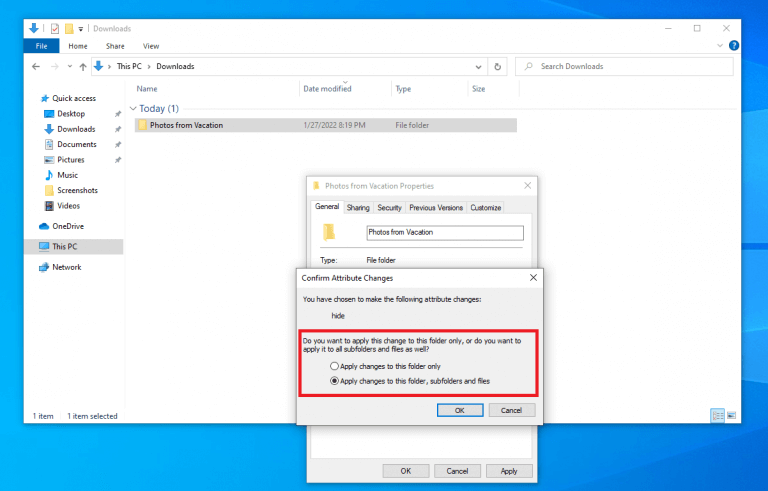Open Desktop in the navigation pane

(71, 114)
